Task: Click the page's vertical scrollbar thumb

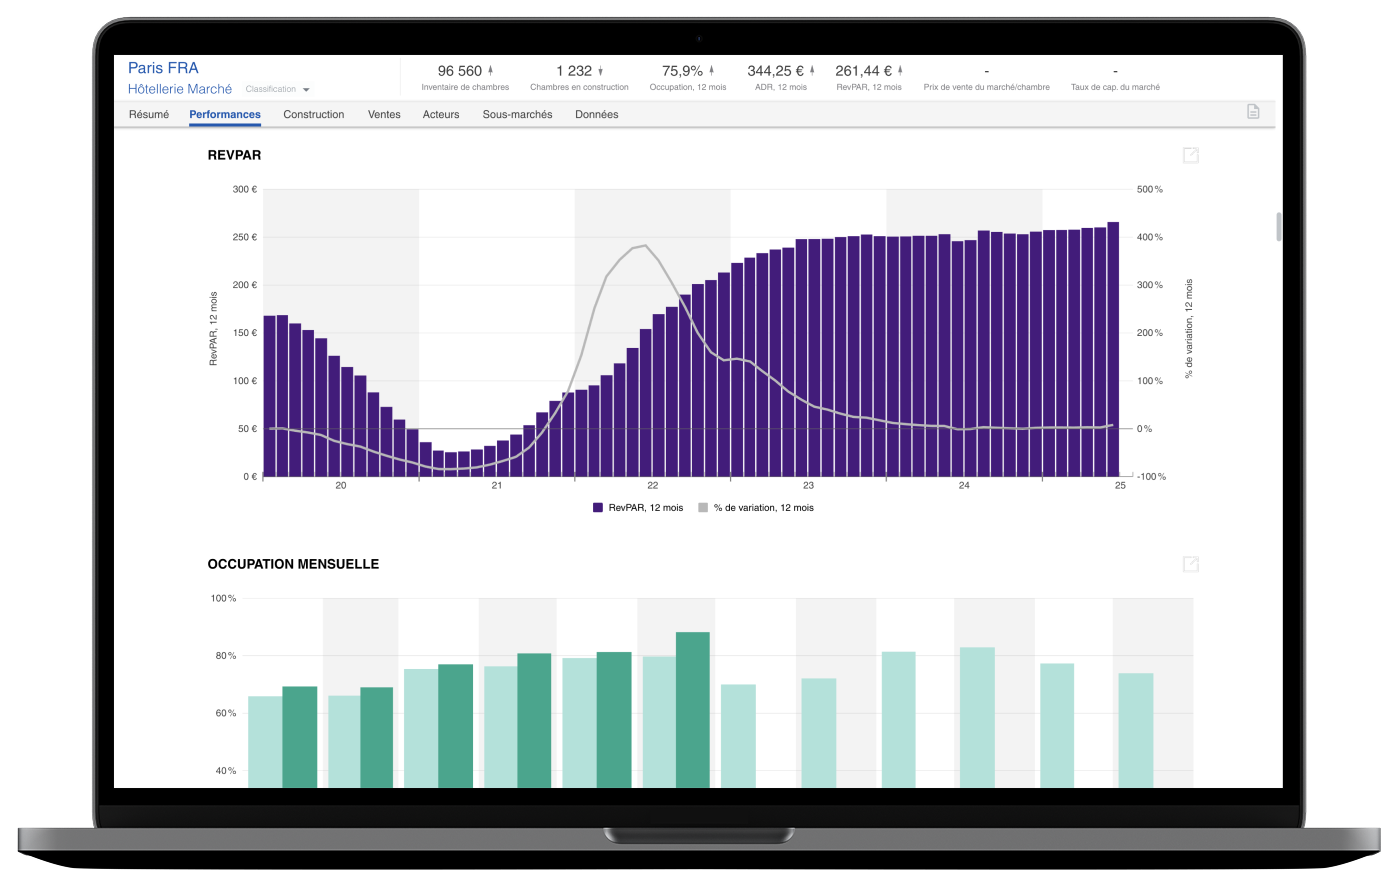Action: [1278, 227]
